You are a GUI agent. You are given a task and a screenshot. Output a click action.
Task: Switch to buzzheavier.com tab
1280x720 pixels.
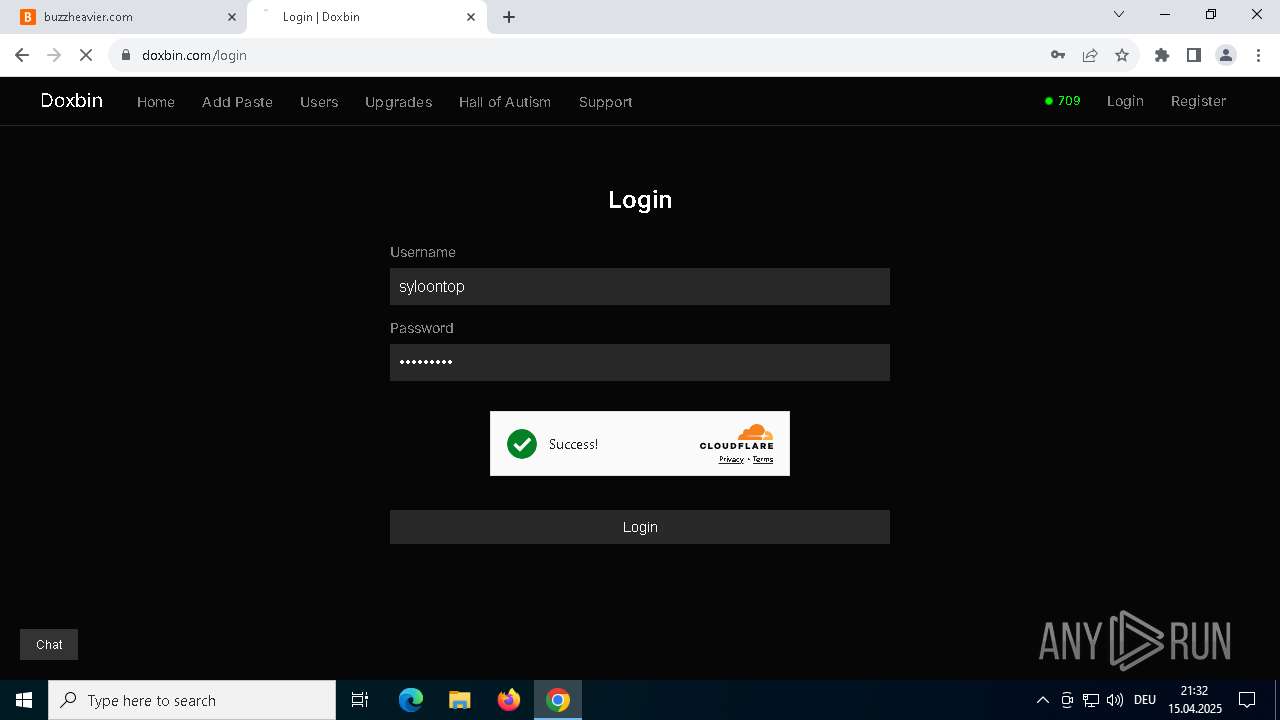[x=125, y=17]
